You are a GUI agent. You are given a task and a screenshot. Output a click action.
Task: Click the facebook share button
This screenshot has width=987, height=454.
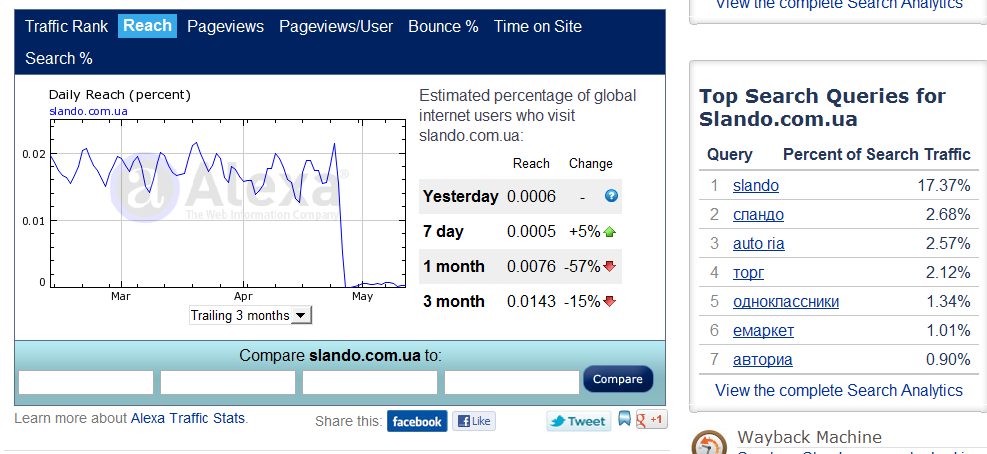pyautogui.click(x=417, y=421)
